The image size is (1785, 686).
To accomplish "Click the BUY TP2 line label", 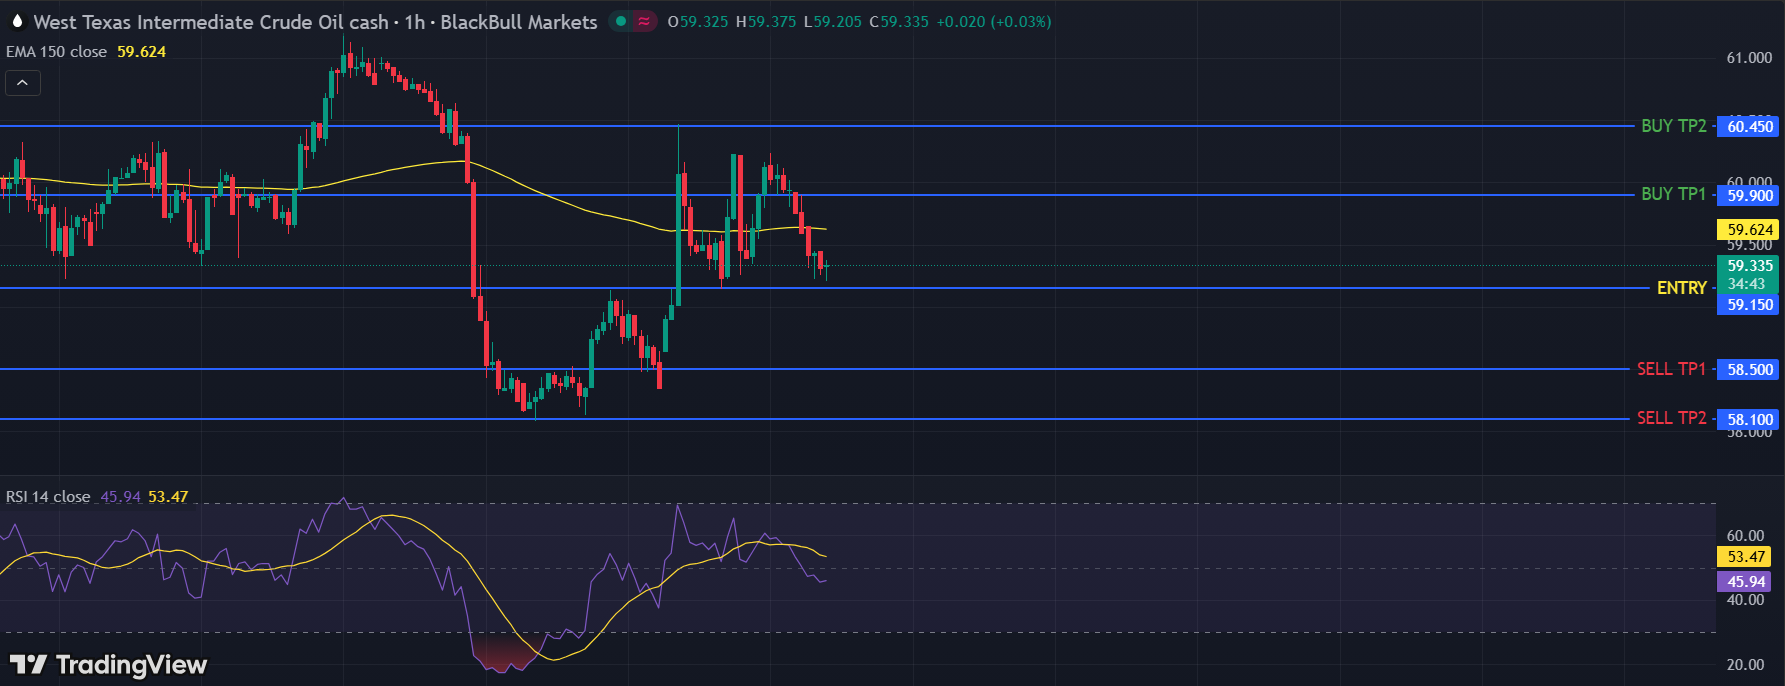I will (x=1673, y=126).
